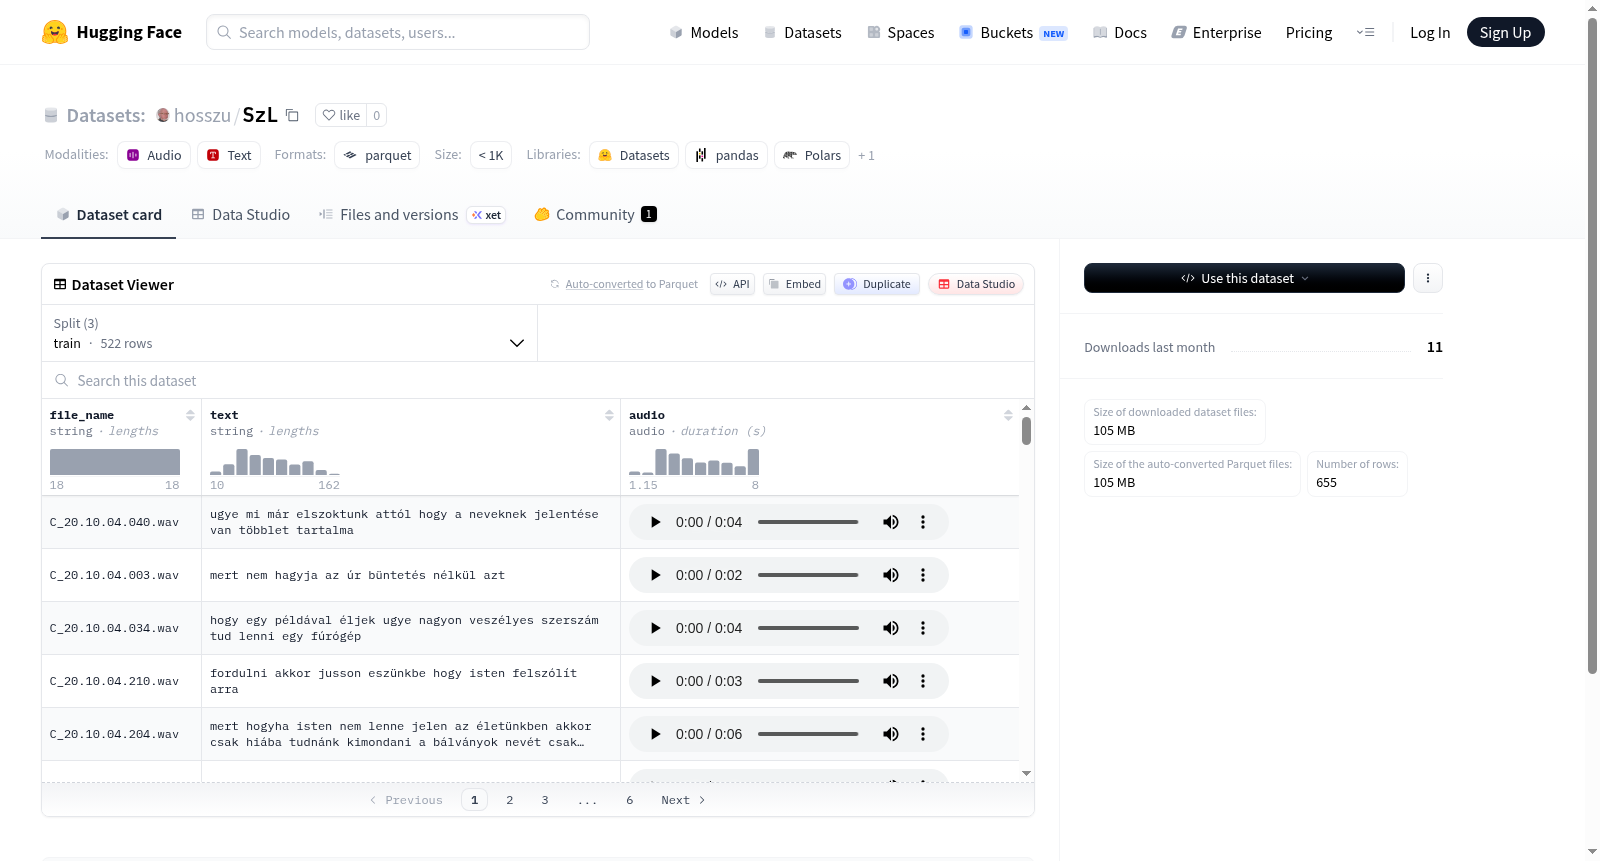This screenshot has width=1600, height=861.
Task: Play audio for C_20.10.04.040.wav
Action: point(655,522)
